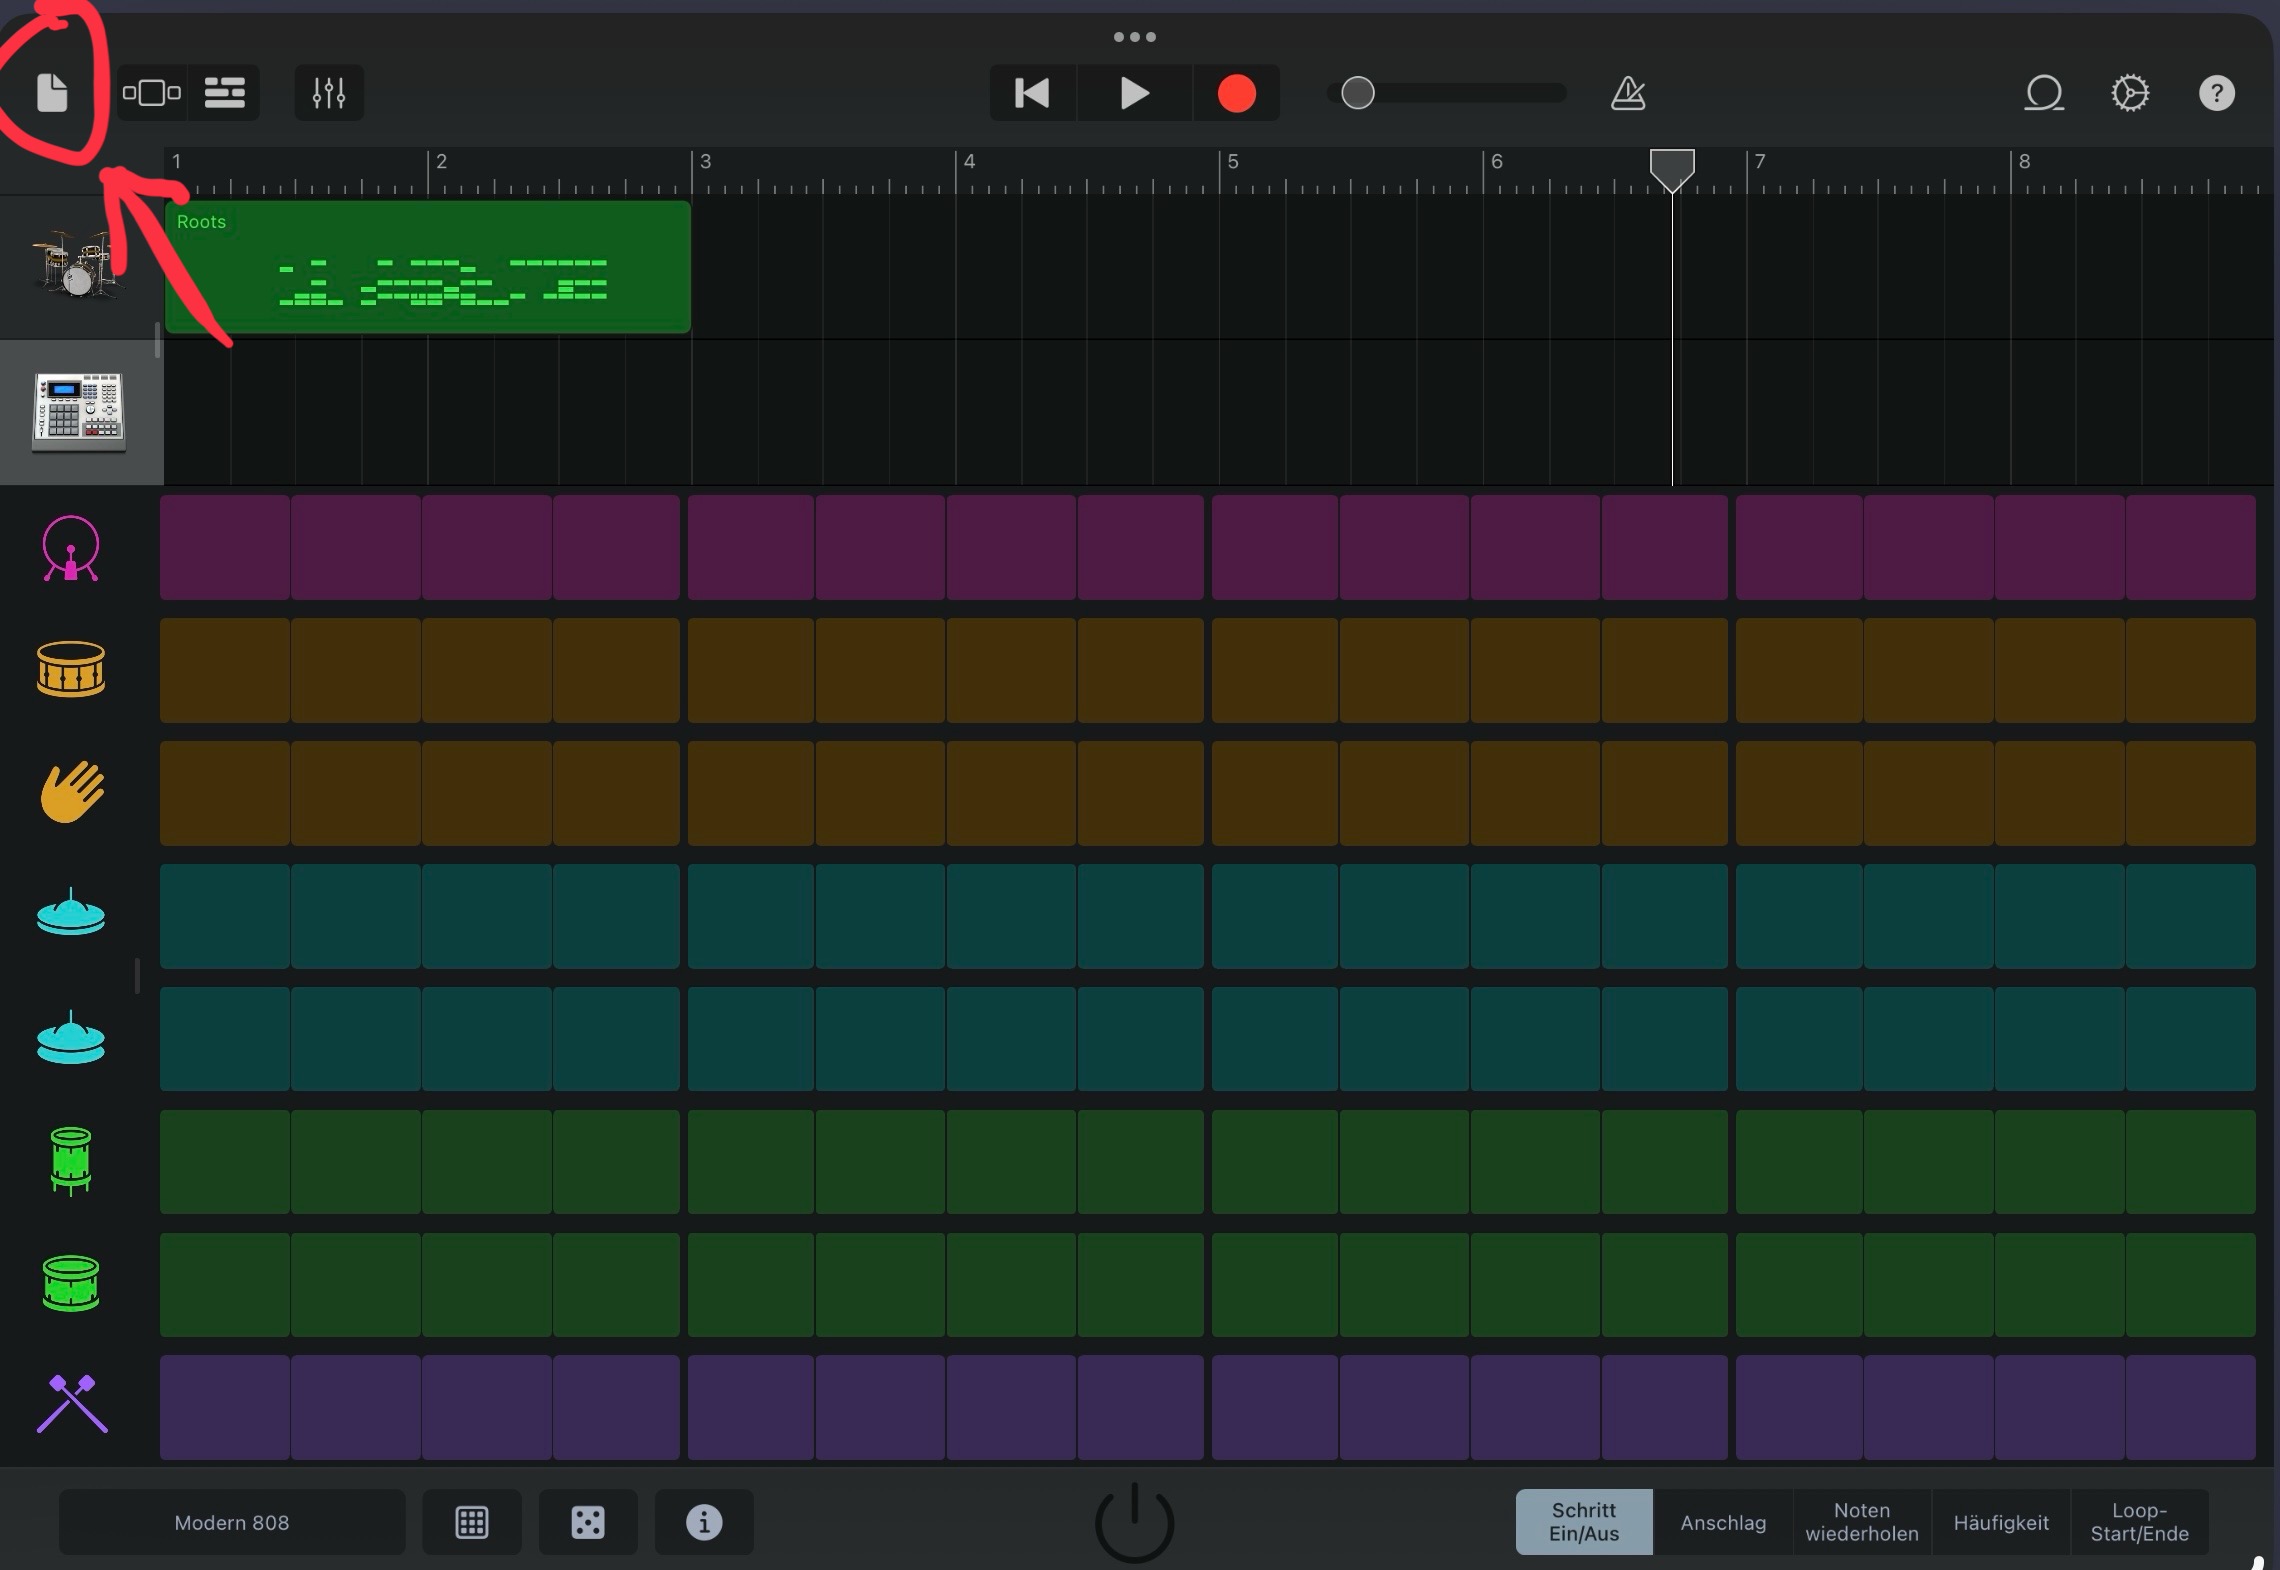Viewport: 2280px width, 1570px height.
Task: Click the master volume slider knob
Action: [x=1357, y=93]
